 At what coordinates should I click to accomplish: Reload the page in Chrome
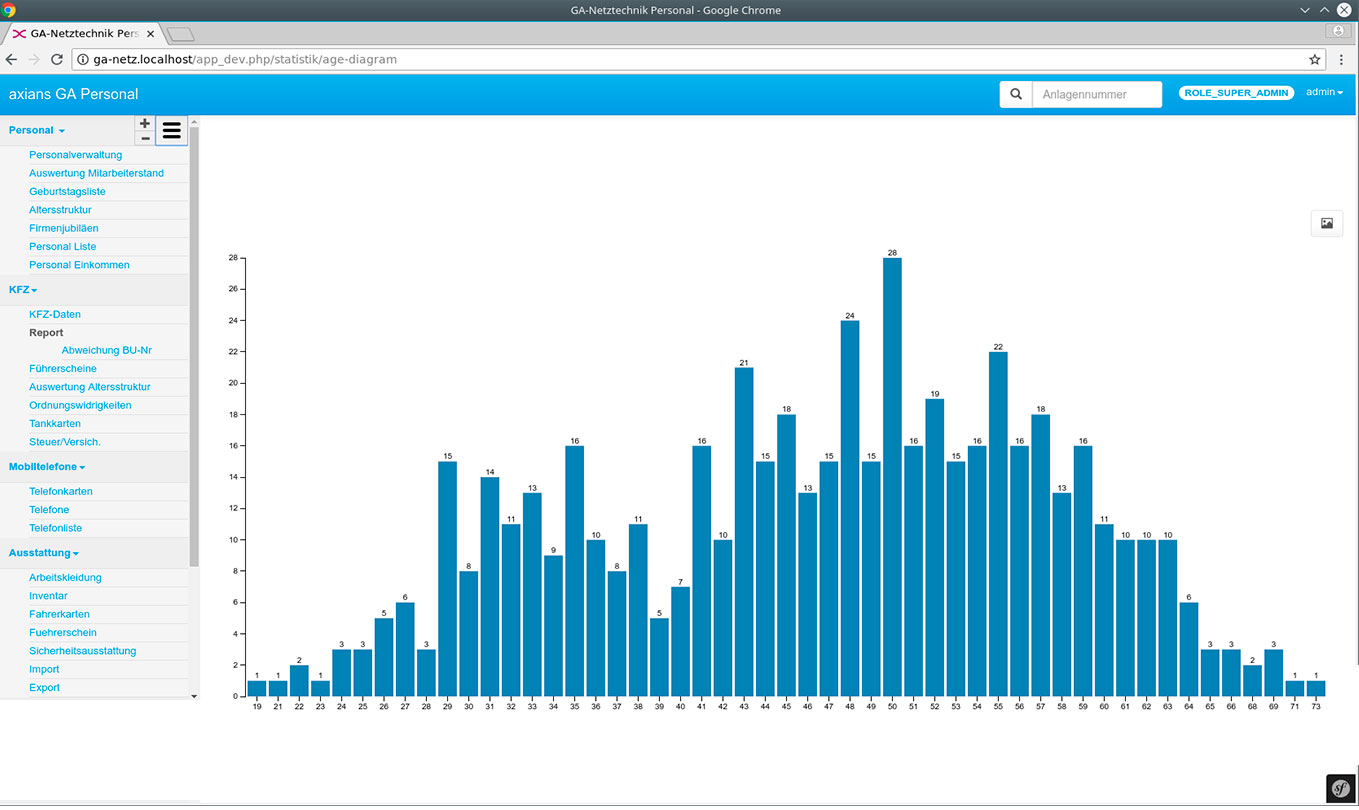click(57, 59)
